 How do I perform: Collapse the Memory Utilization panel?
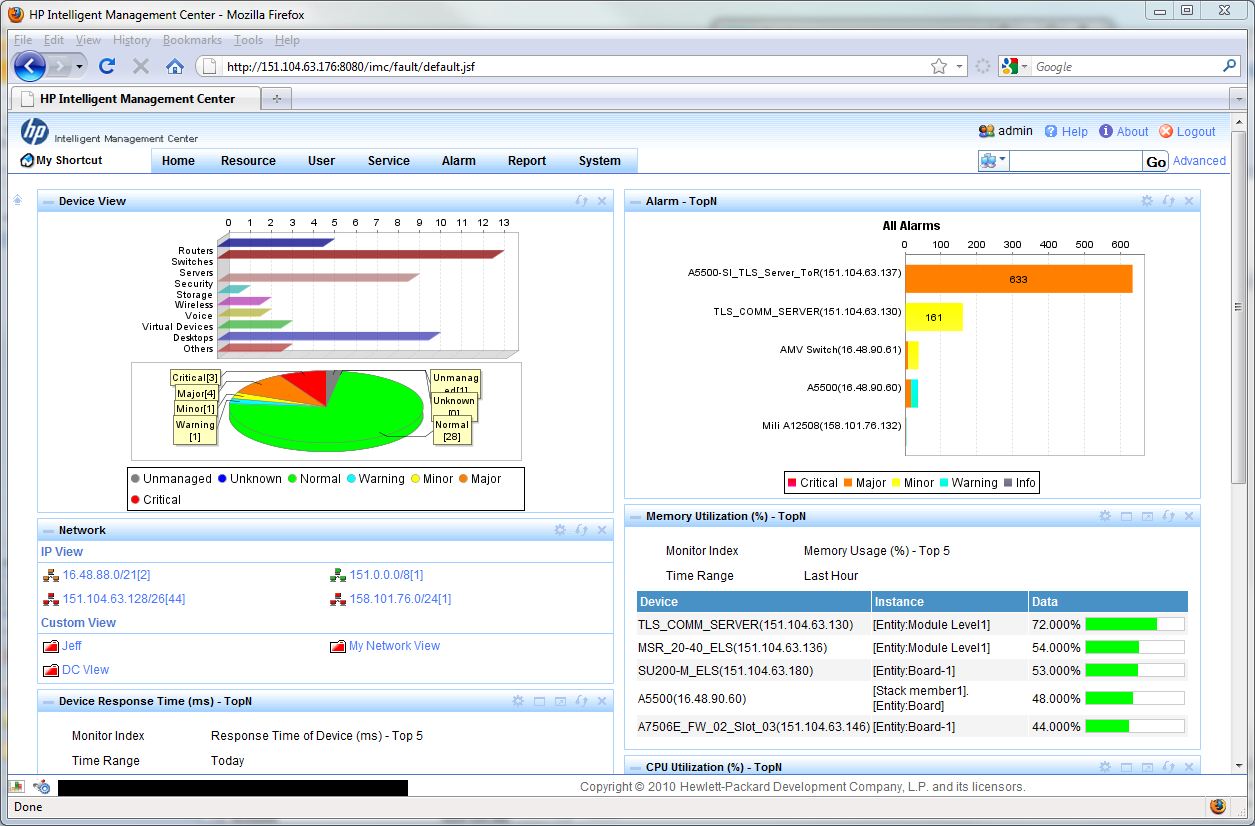[634, 516]
